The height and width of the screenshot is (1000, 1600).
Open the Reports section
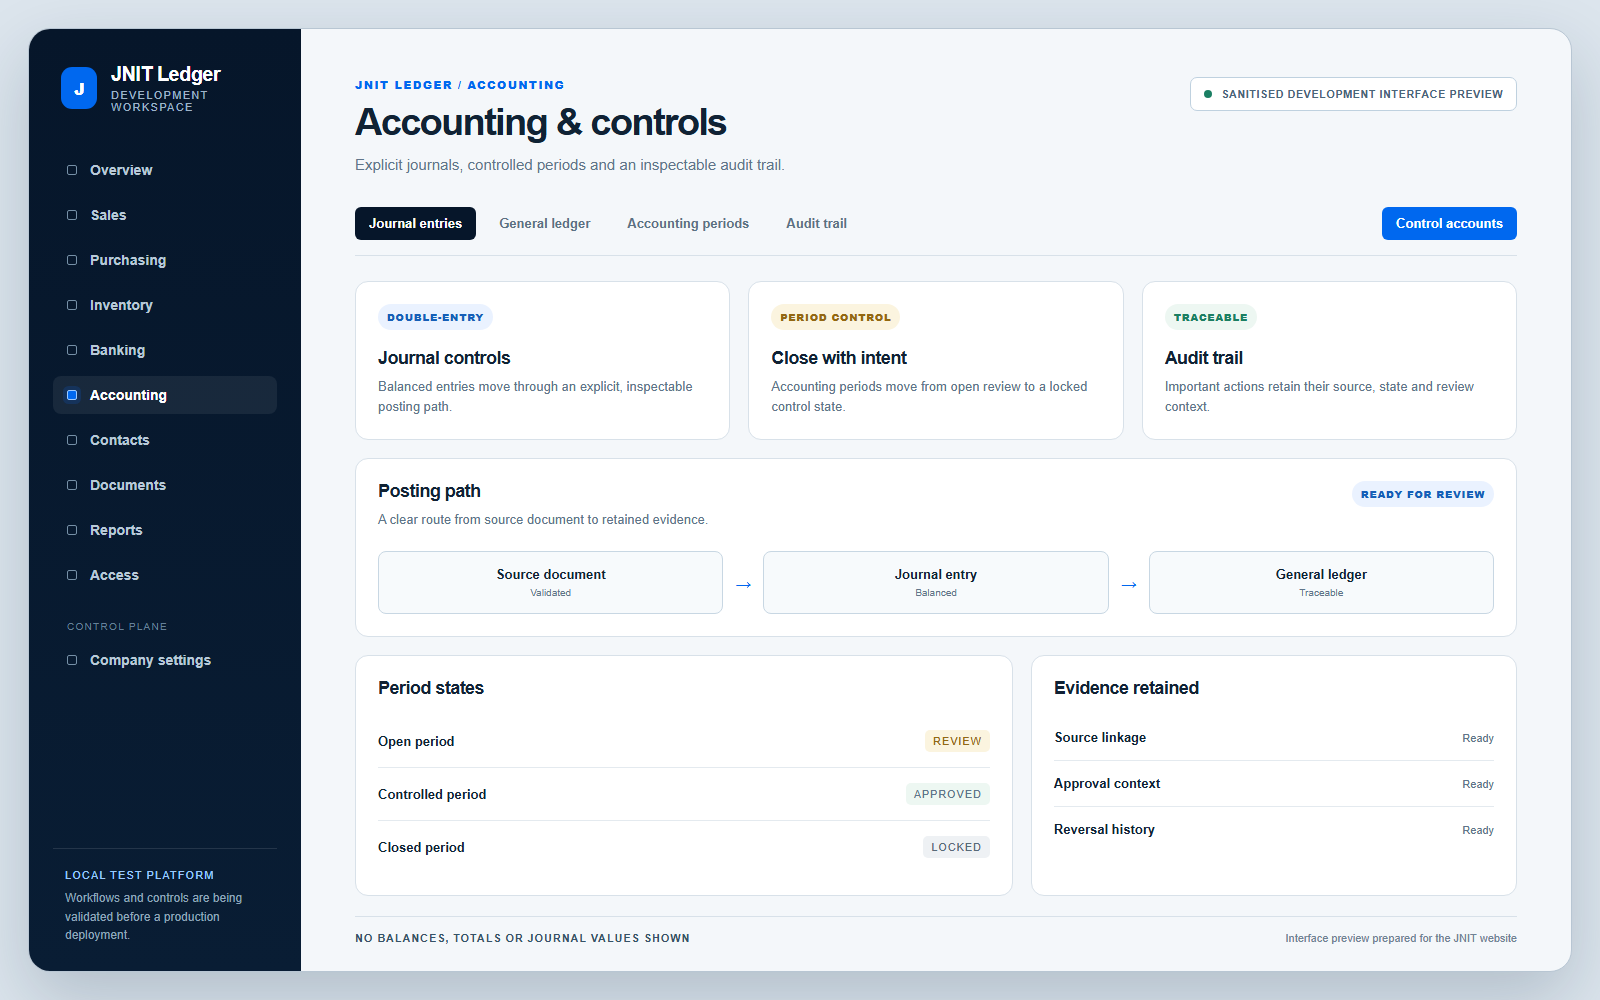pos(165,530)
